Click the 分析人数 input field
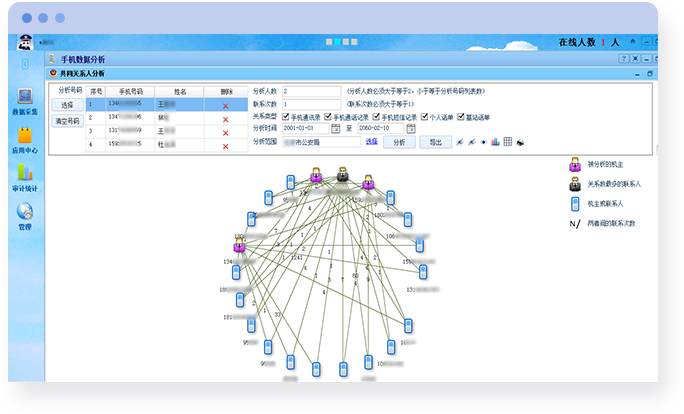 pos(312,91)
